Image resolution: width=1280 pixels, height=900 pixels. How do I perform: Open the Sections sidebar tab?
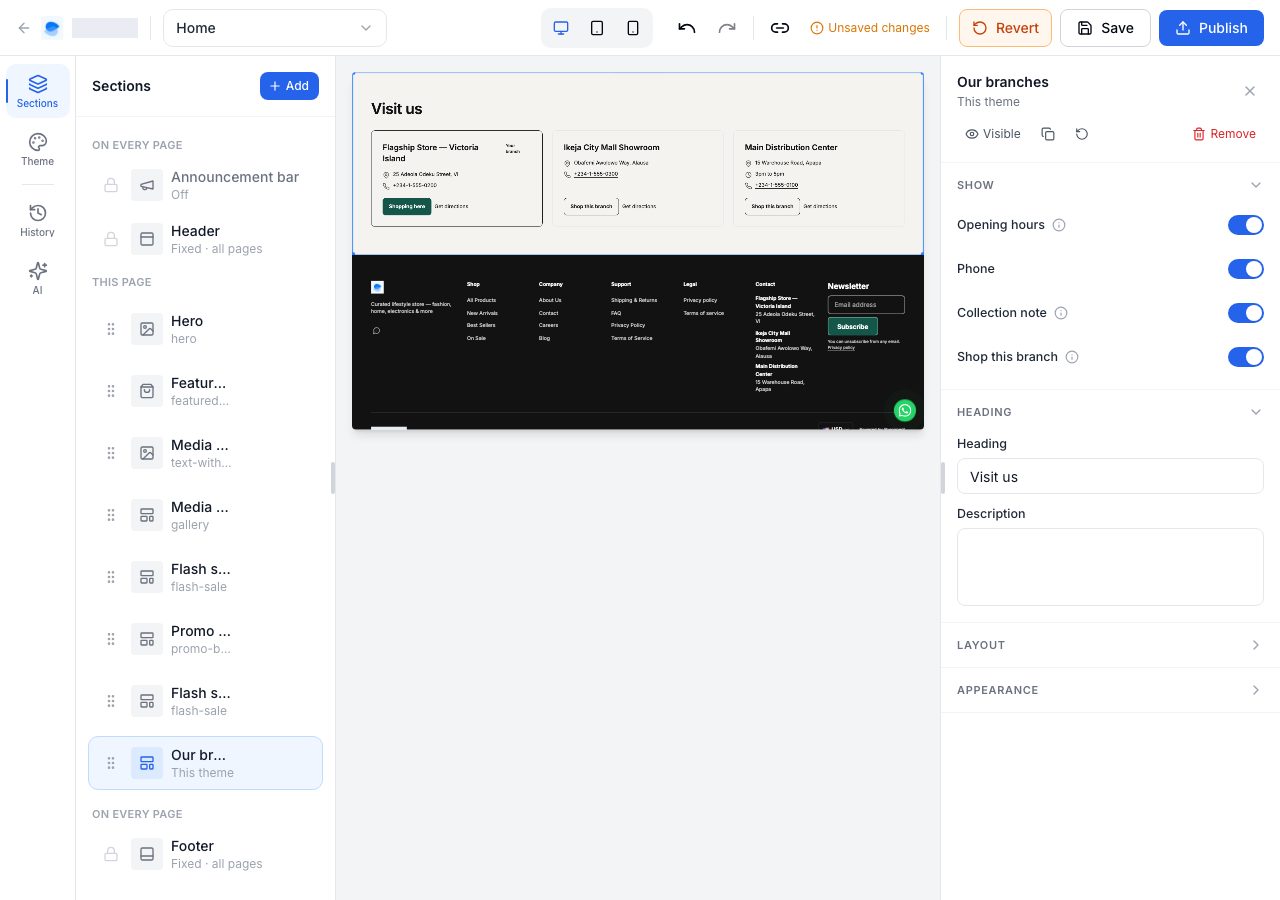pyautogui.click(x=38, y=91)
